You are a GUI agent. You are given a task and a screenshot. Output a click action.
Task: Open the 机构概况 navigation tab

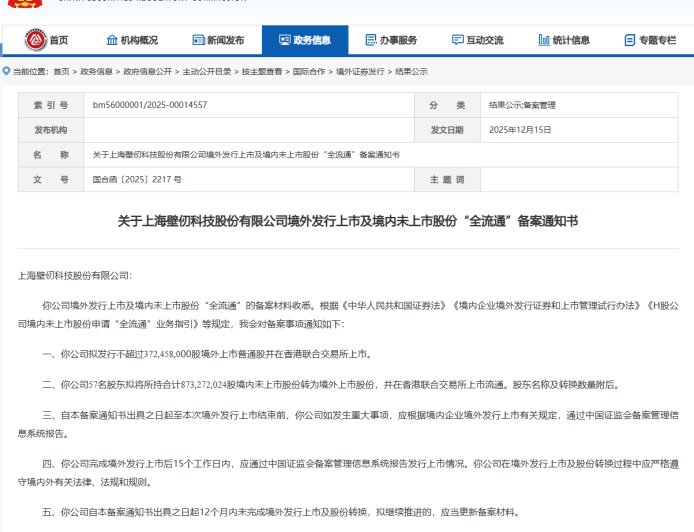point(132,40)
